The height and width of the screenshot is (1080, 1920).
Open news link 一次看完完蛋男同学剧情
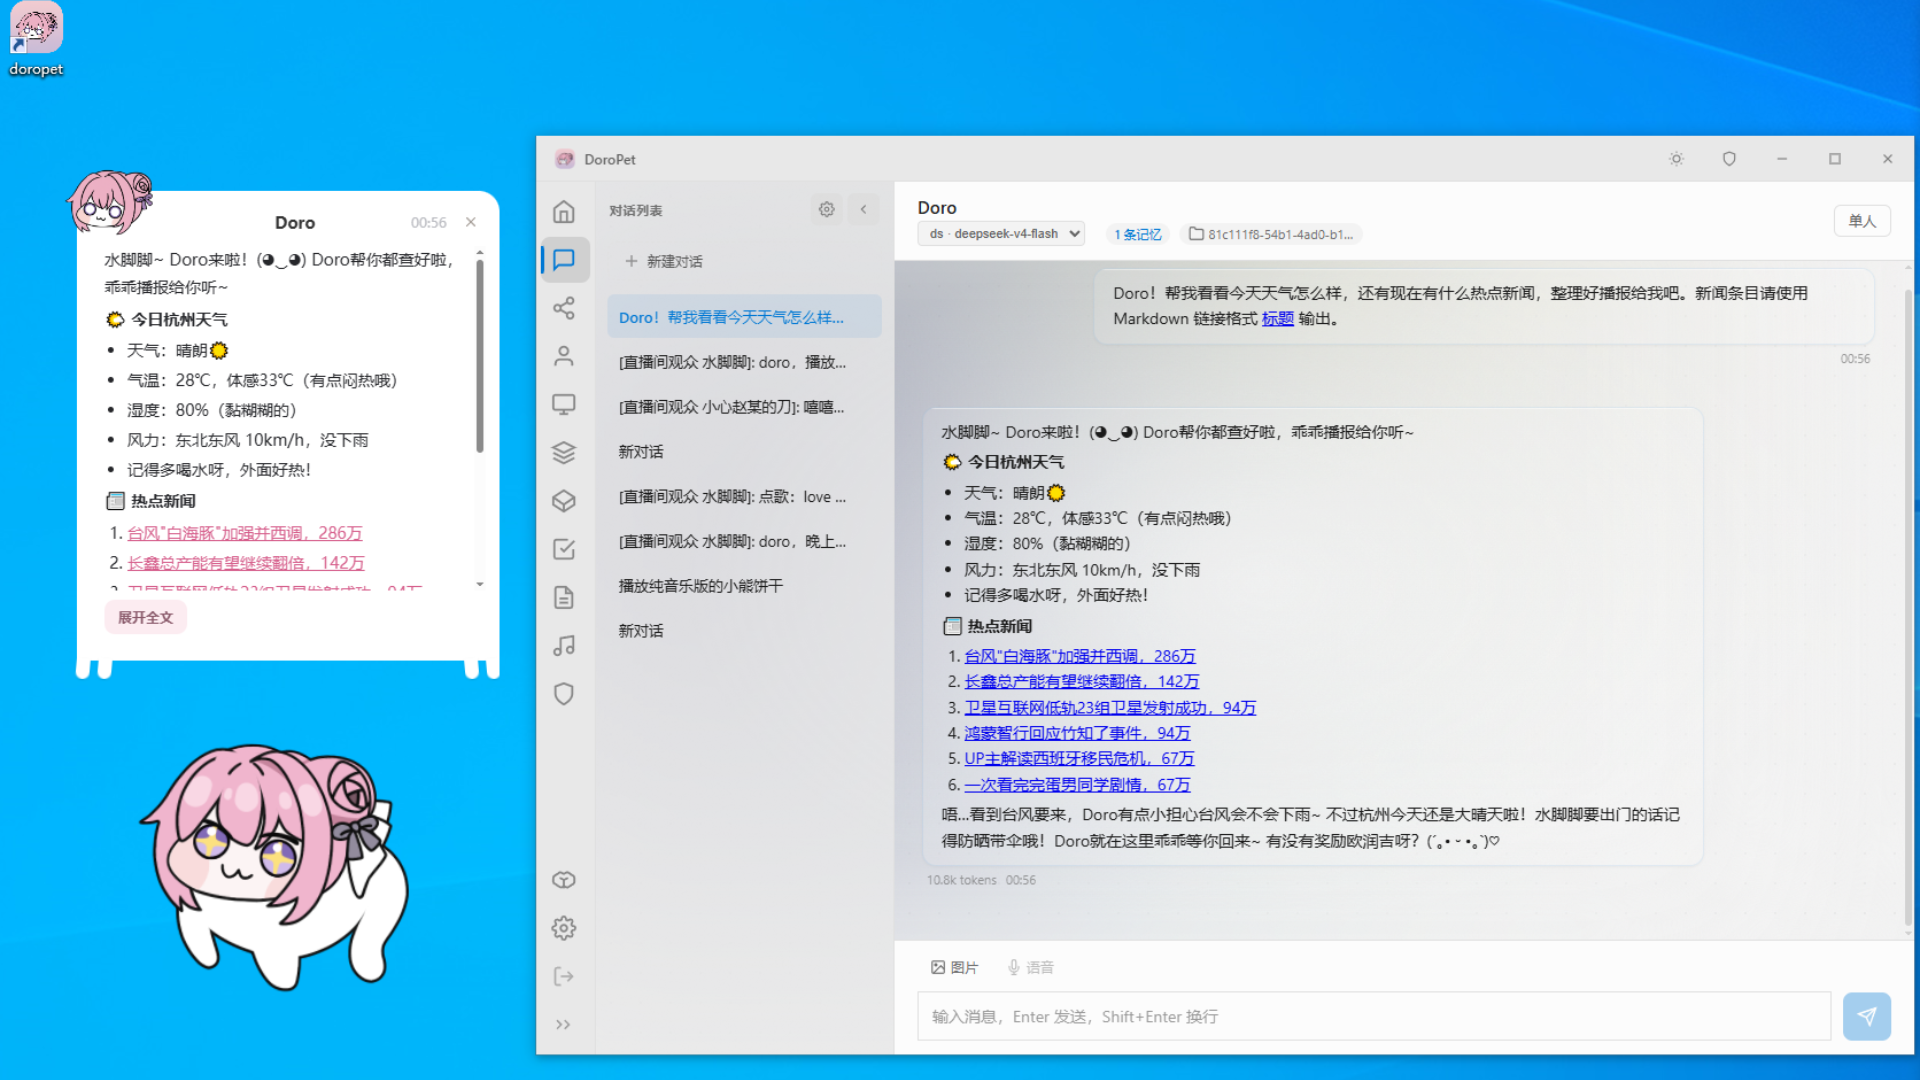click(x=1077, y=784)
